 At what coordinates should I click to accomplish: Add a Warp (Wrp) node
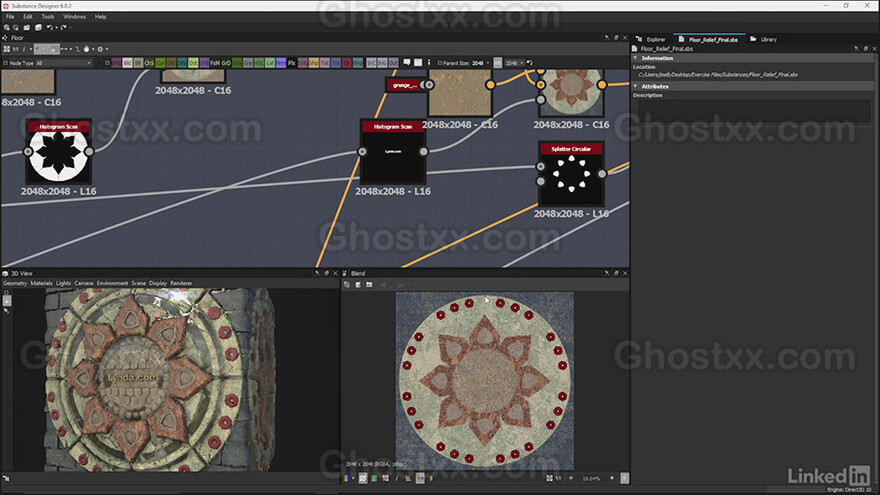[358, 63]
